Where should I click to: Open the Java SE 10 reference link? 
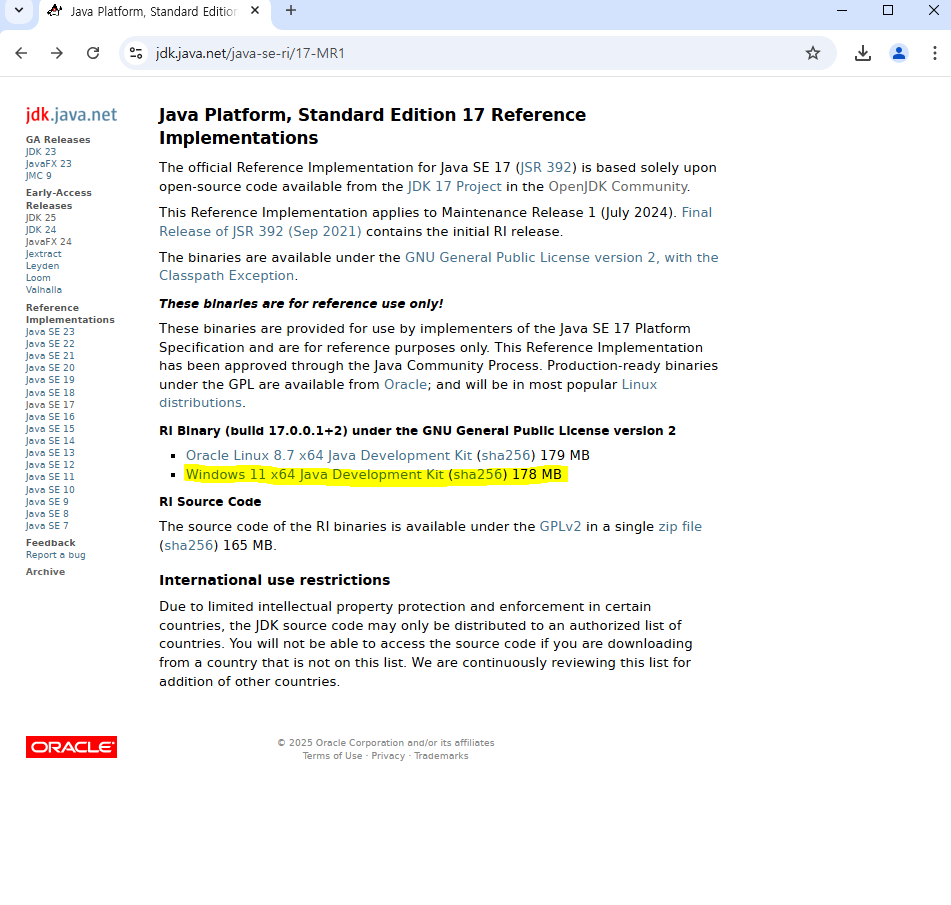[50, 490]
